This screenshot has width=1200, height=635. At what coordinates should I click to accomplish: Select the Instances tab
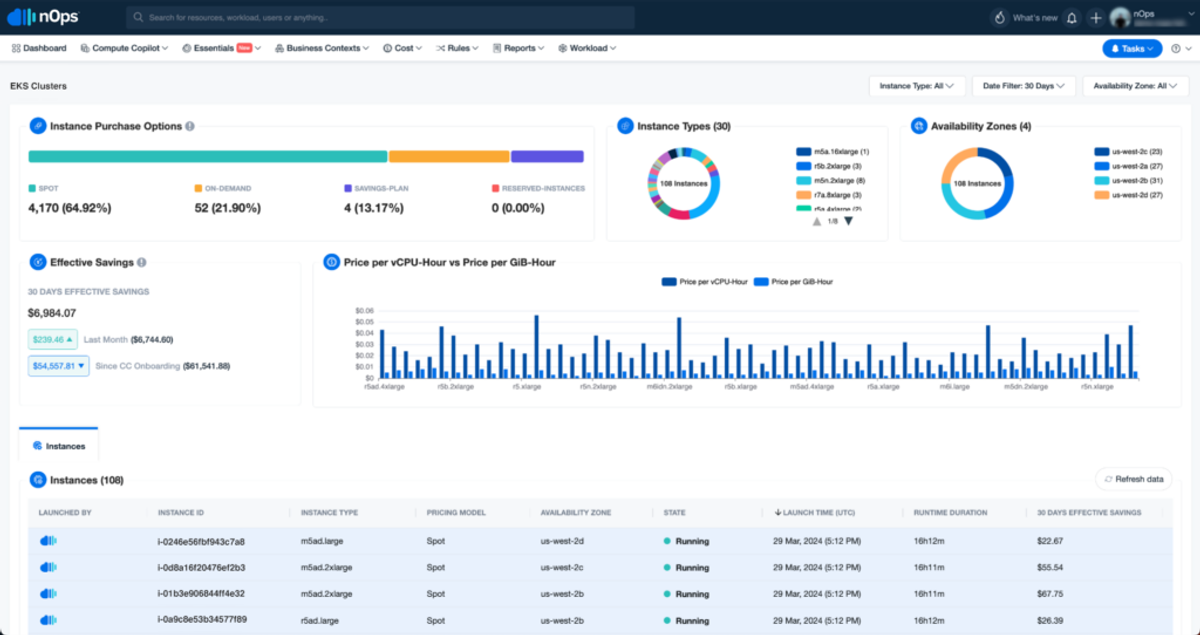click(59, 446)
